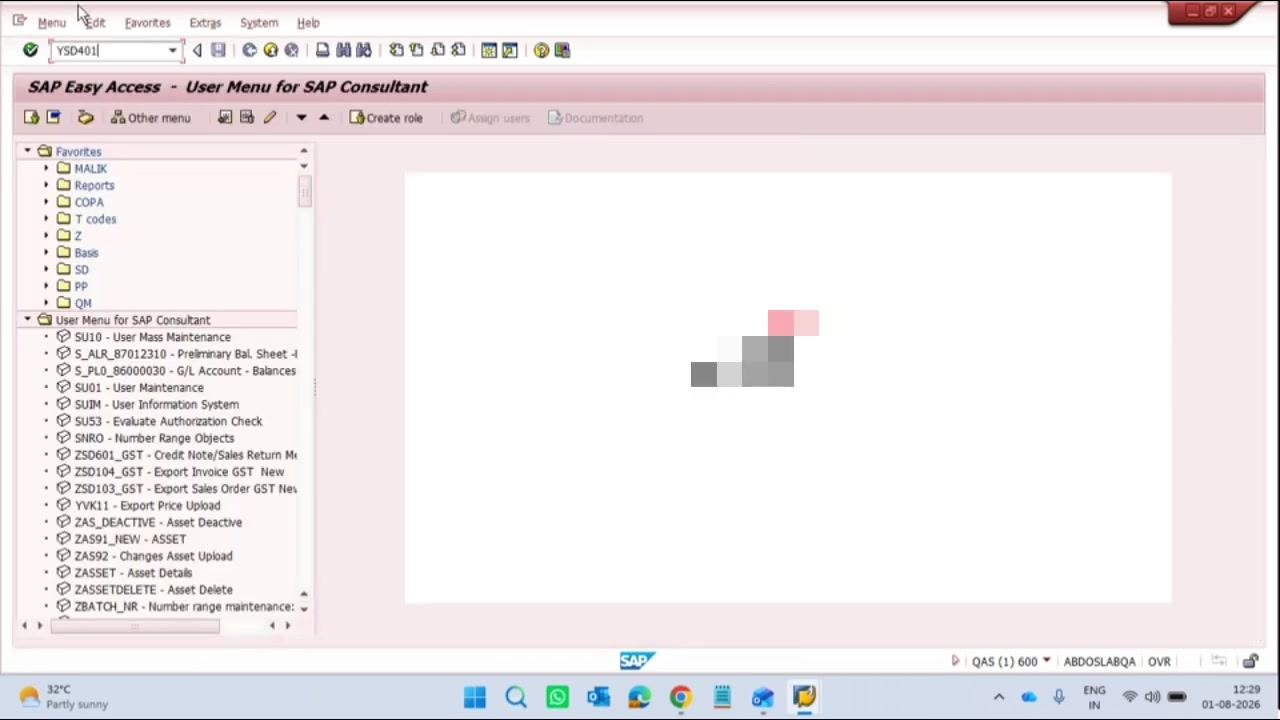Open the QAS (1) 600 system dropdown
This screenshot has width=1280, height=720.
tap(1046, 661)
